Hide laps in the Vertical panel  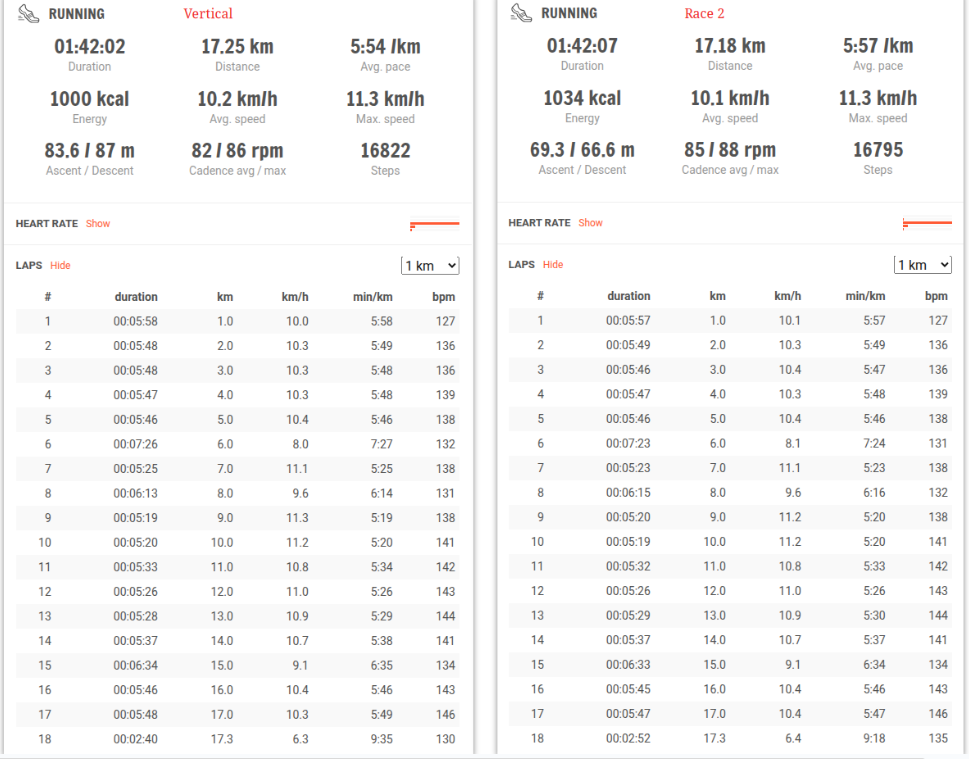click(60, 266)
